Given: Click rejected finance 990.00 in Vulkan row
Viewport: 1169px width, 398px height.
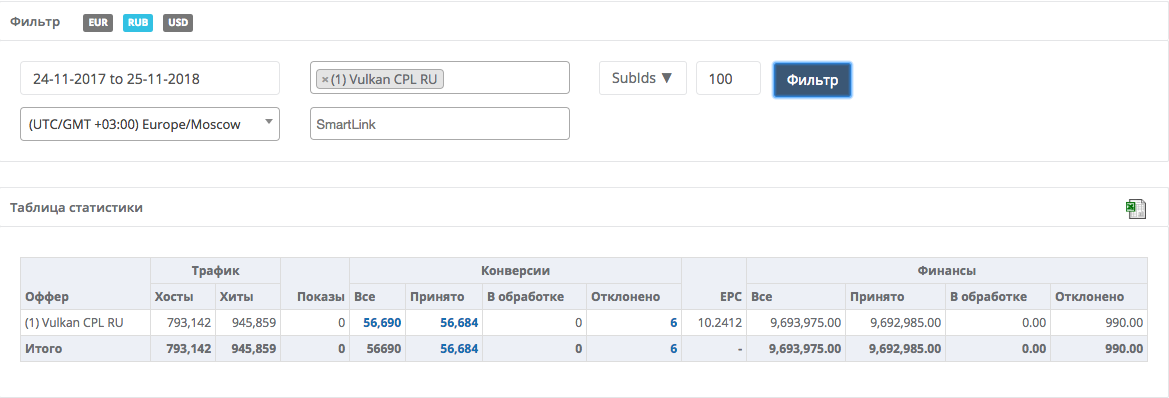Looking at the screenshot, I should click(1124, 323).
